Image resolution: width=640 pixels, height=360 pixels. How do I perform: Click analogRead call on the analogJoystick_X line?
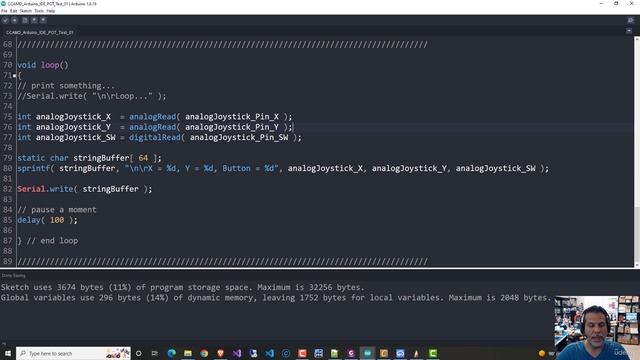pos(153,117)
